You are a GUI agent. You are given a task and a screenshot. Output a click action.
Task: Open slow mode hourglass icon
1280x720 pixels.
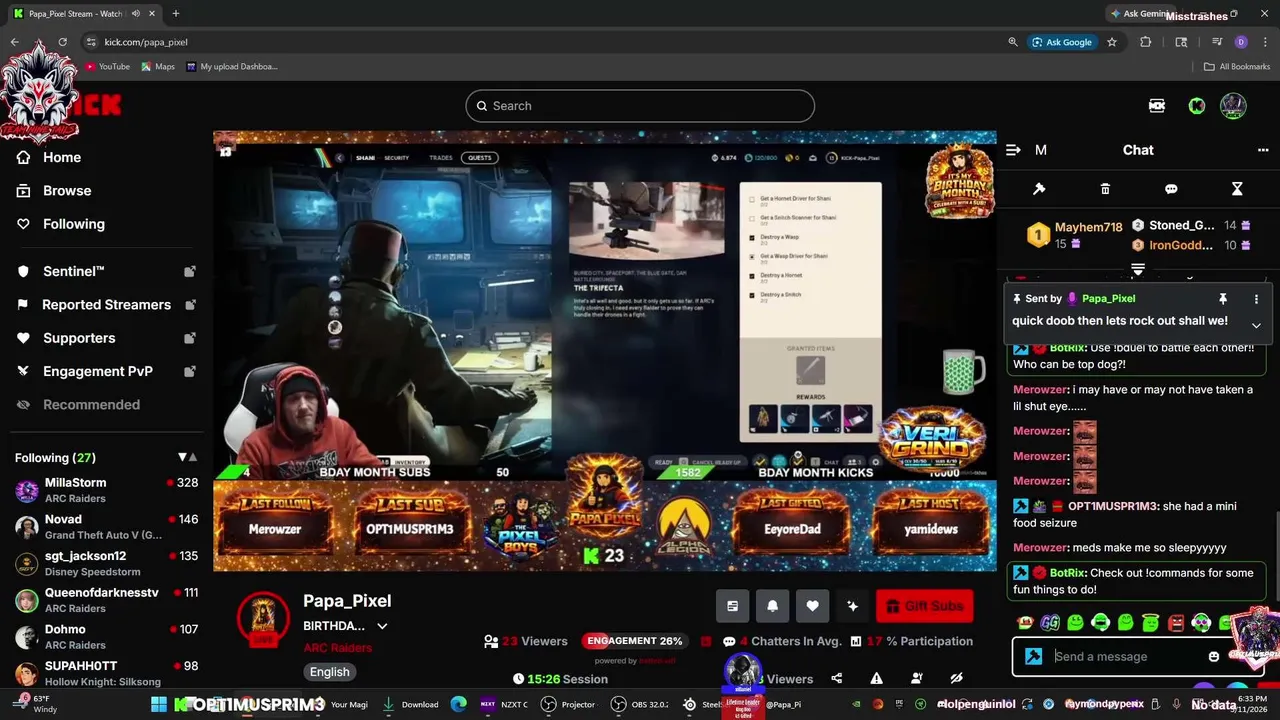[x=1237, y=189]
